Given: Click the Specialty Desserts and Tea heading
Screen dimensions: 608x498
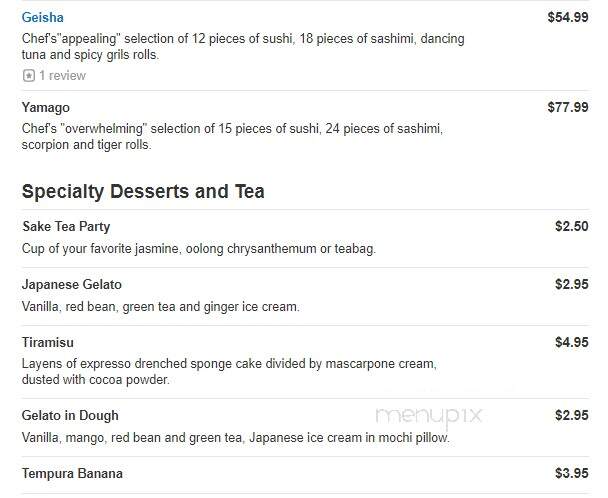Looking at the screenshot, I should 143,192.
